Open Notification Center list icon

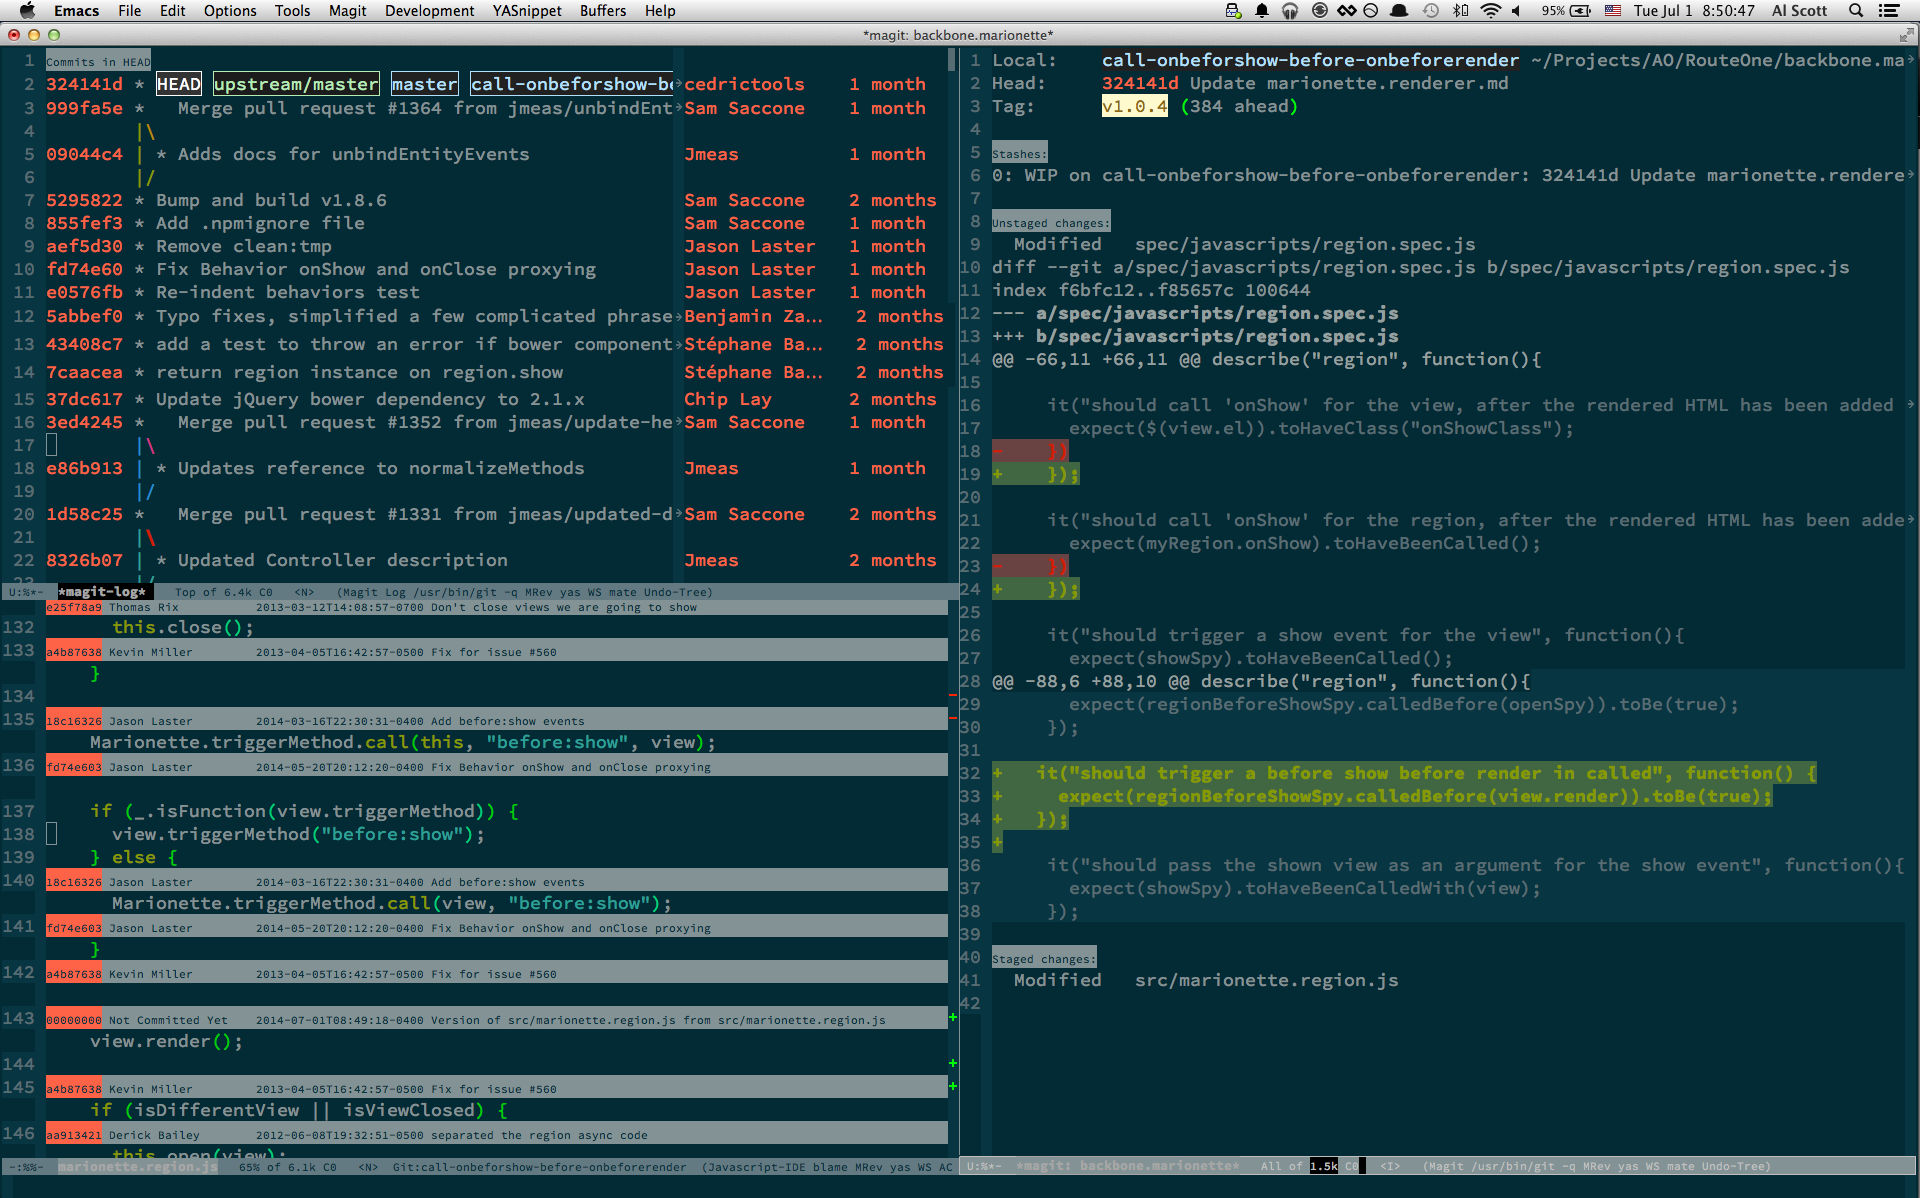tap(1889, 11)
